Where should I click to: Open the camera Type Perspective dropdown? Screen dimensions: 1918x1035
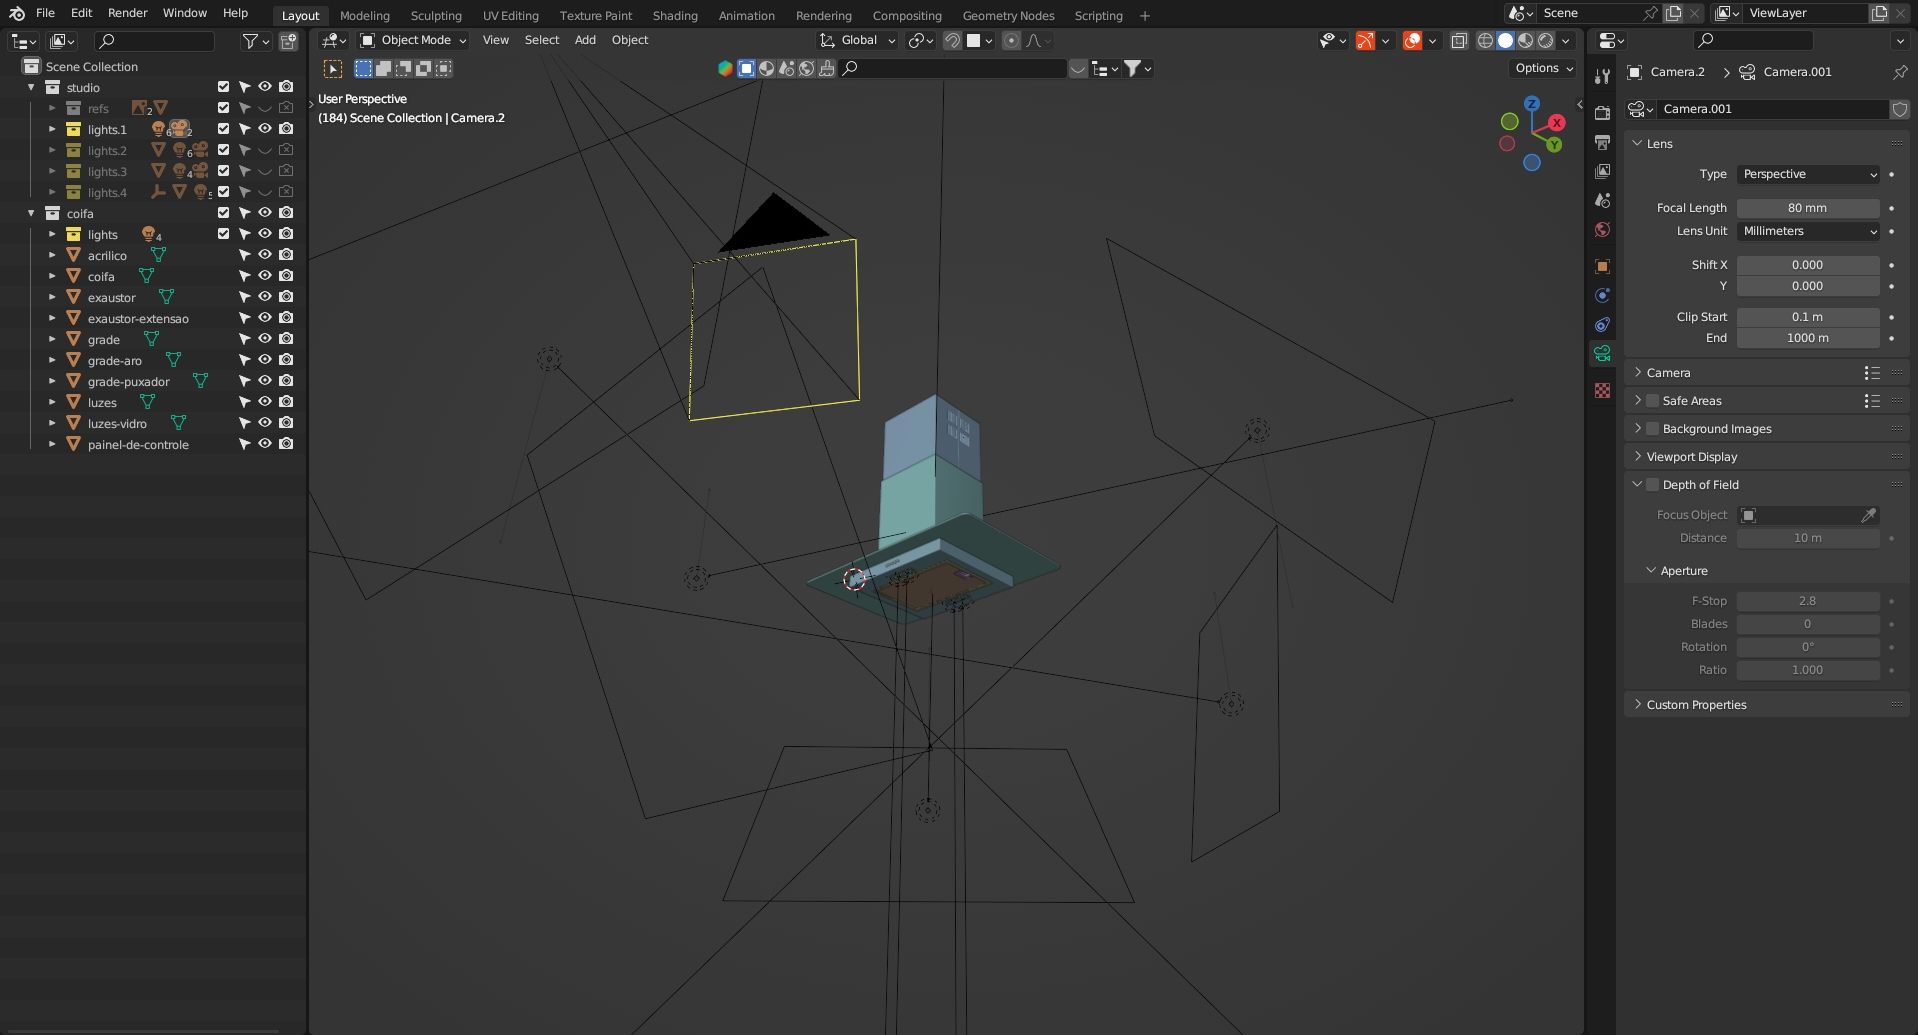point(1808,174)
